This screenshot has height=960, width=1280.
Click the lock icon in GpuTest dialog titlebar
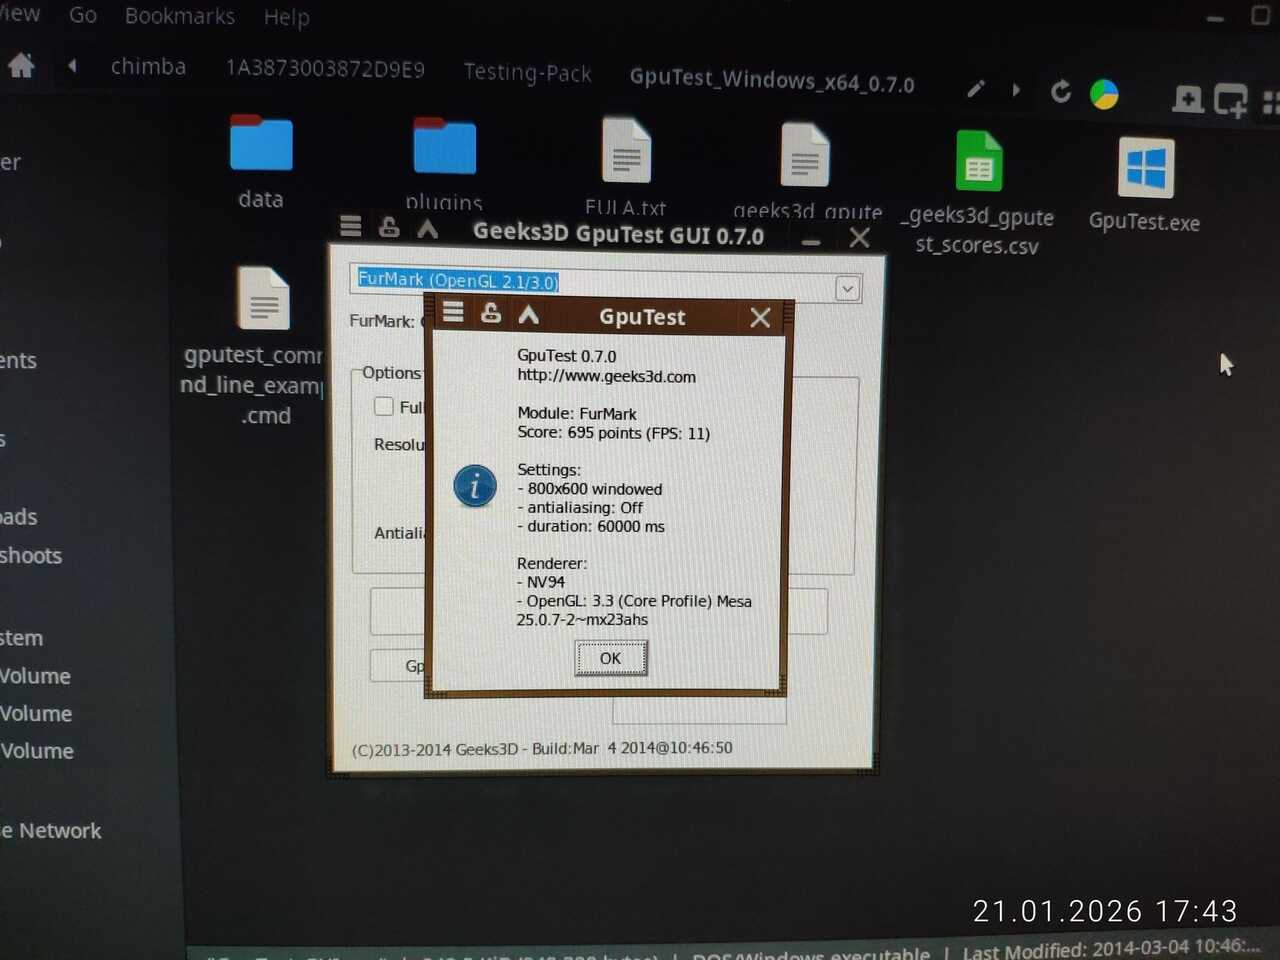490,313
